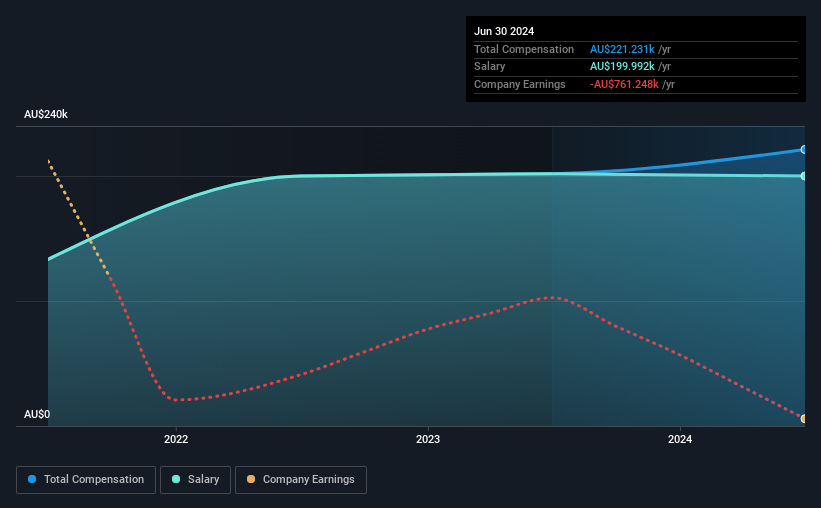Click the 2024 x-axis label

(x=680, y=439)
